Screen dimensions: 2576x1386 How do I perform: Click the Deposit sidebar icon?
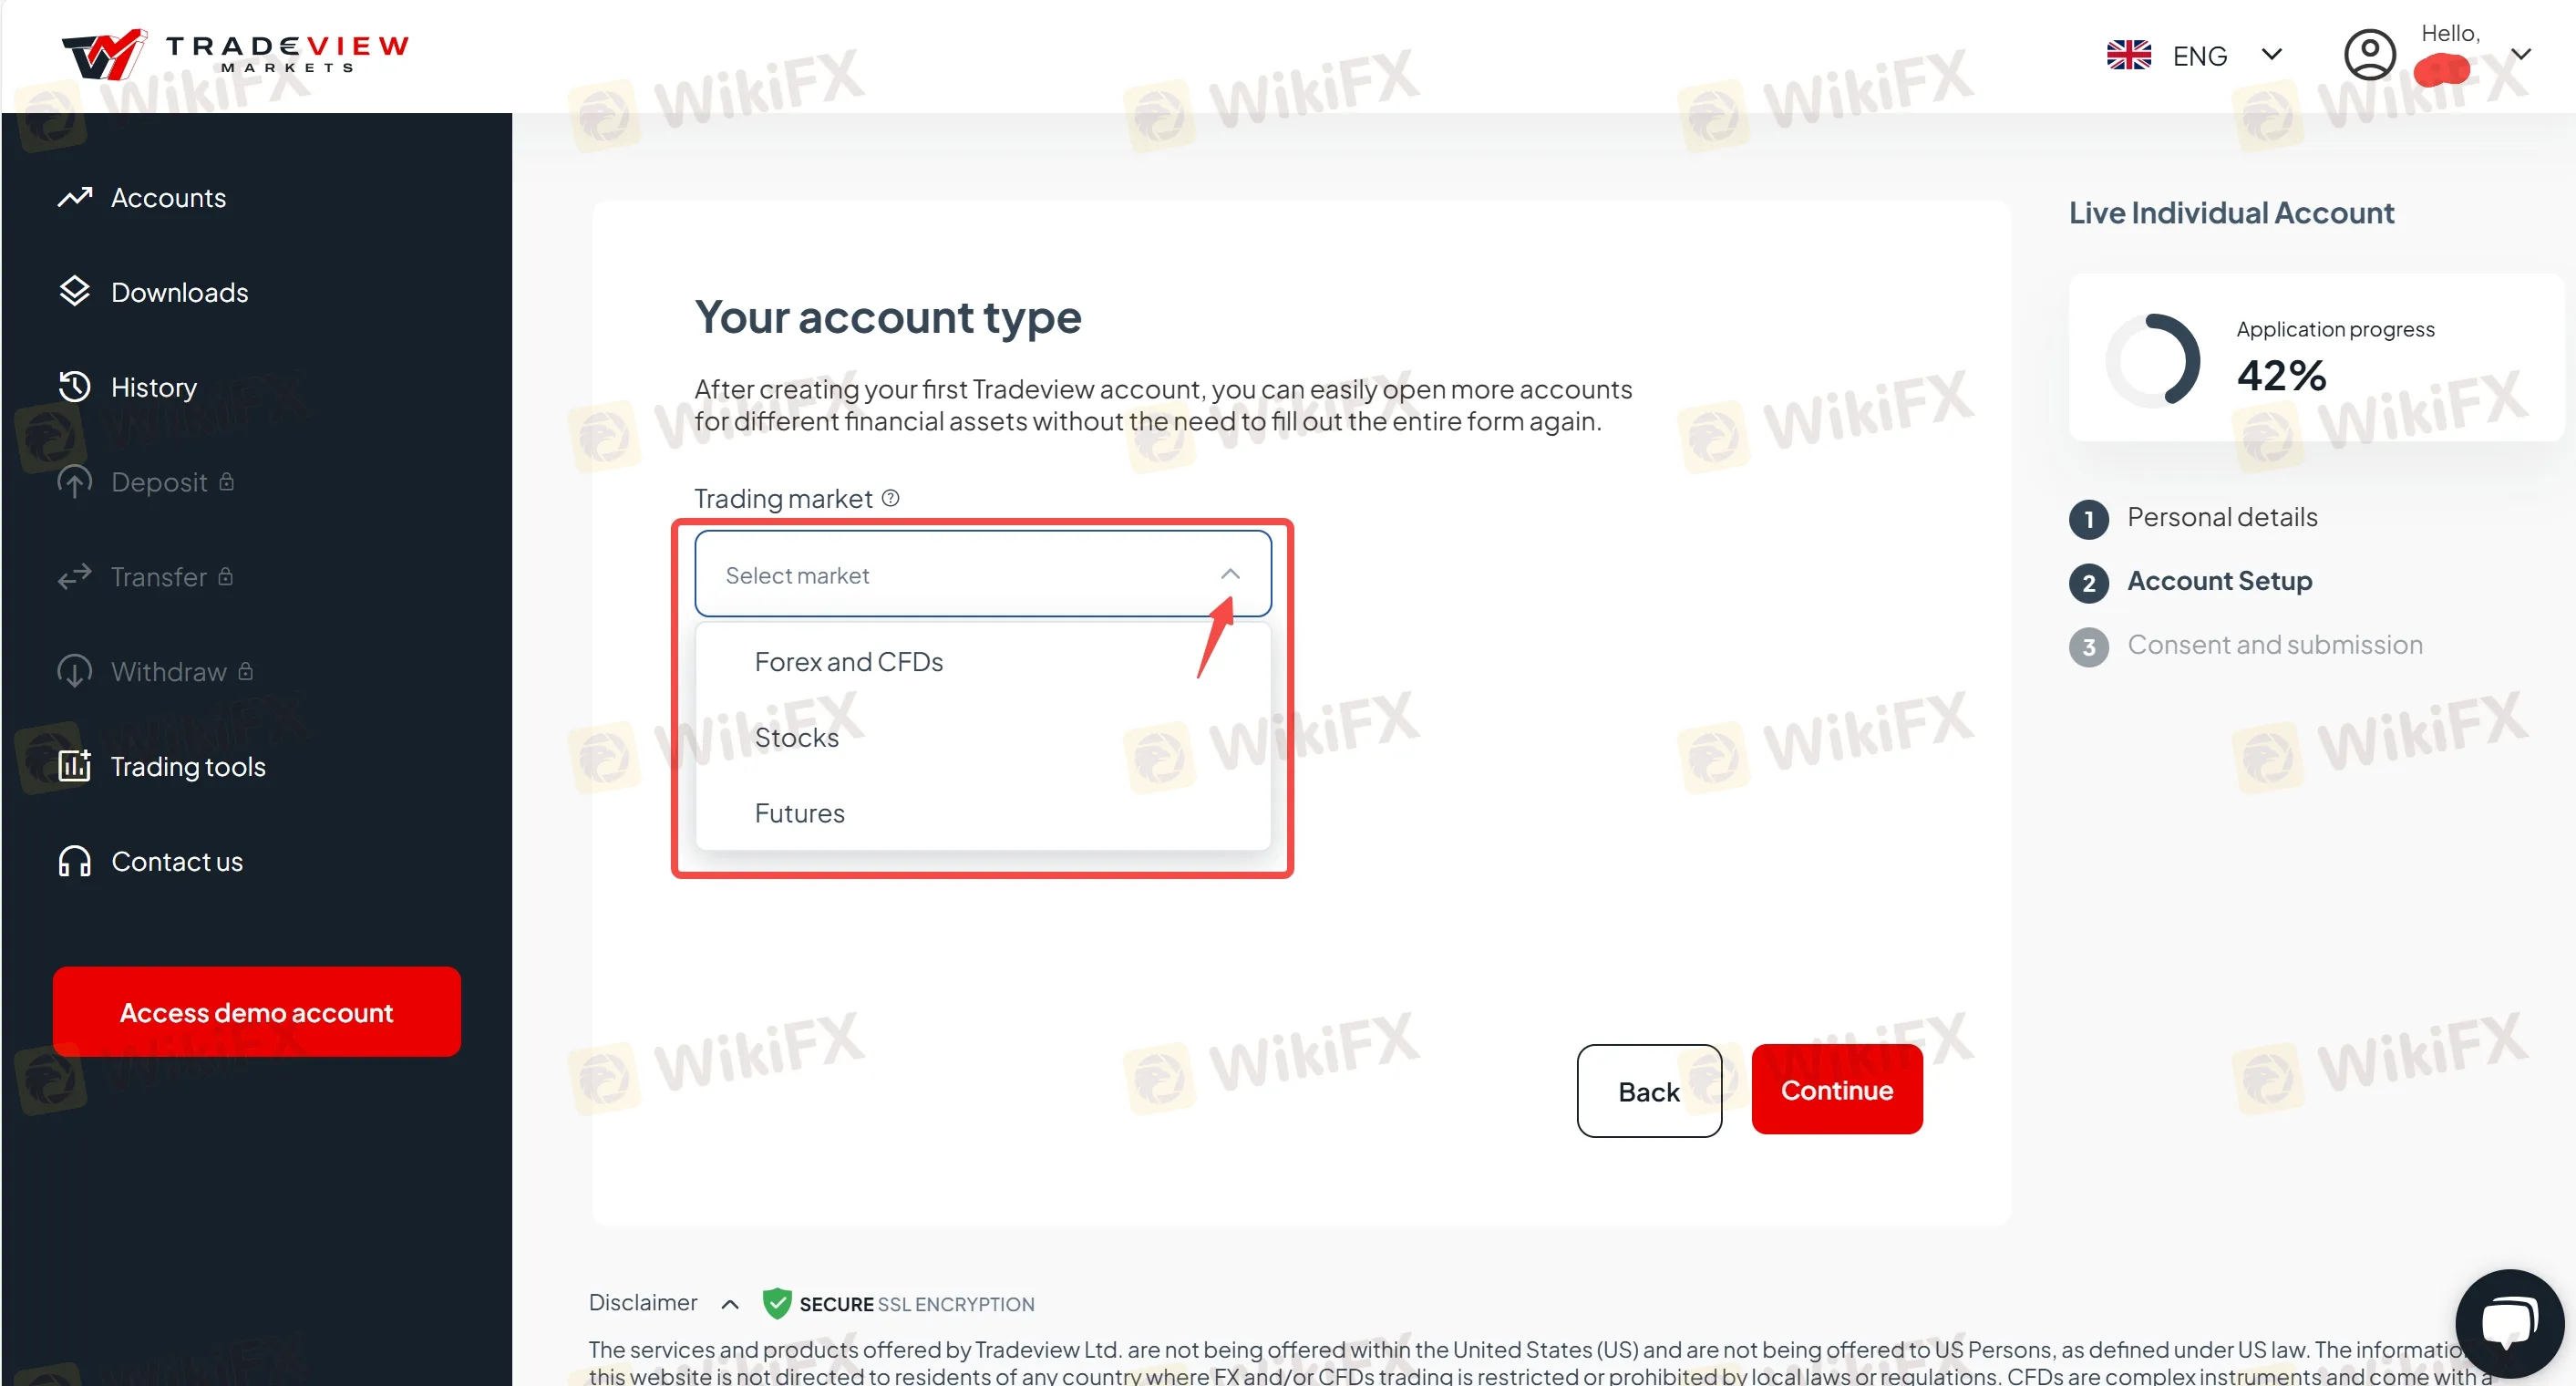click(x=77, y=481)
